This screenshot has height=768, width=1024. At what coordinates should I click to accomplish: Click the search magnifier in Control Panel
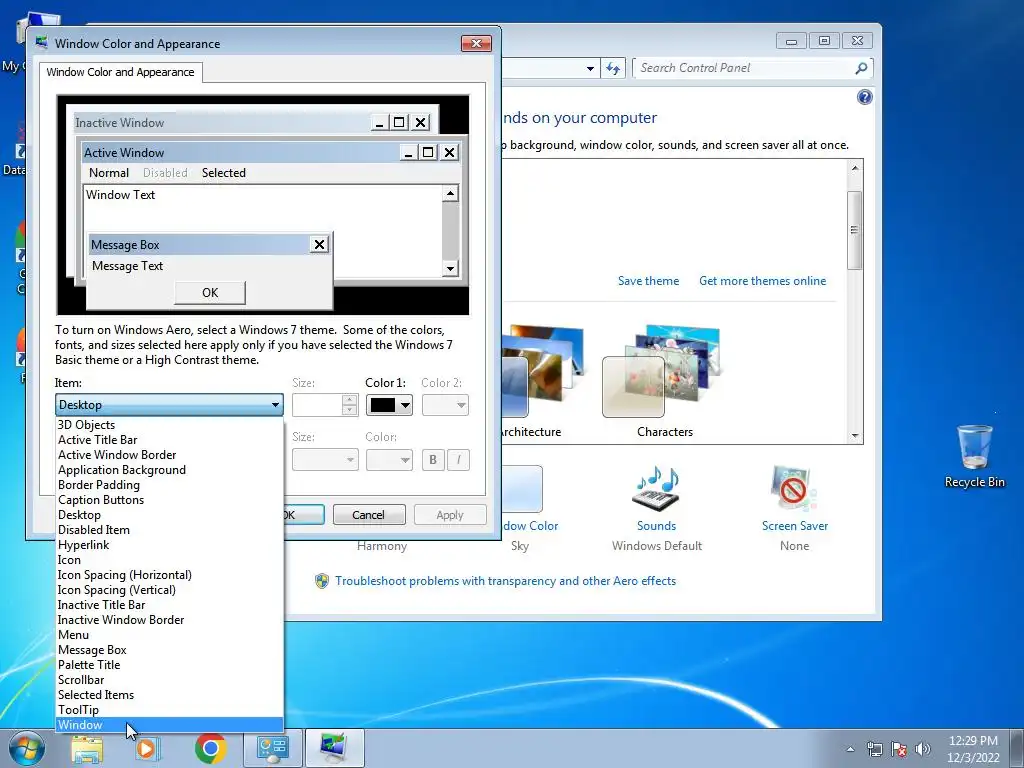point(861,68)
